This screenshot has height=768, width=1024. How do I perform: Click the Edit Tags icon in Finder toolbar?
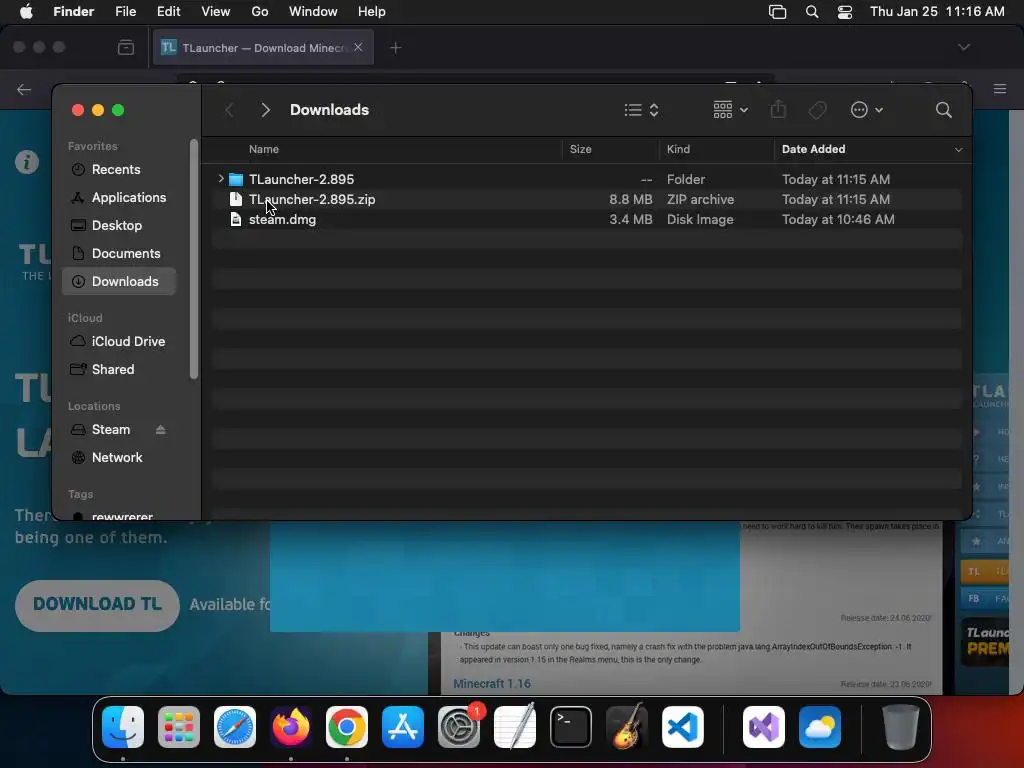tap(817, 110)
